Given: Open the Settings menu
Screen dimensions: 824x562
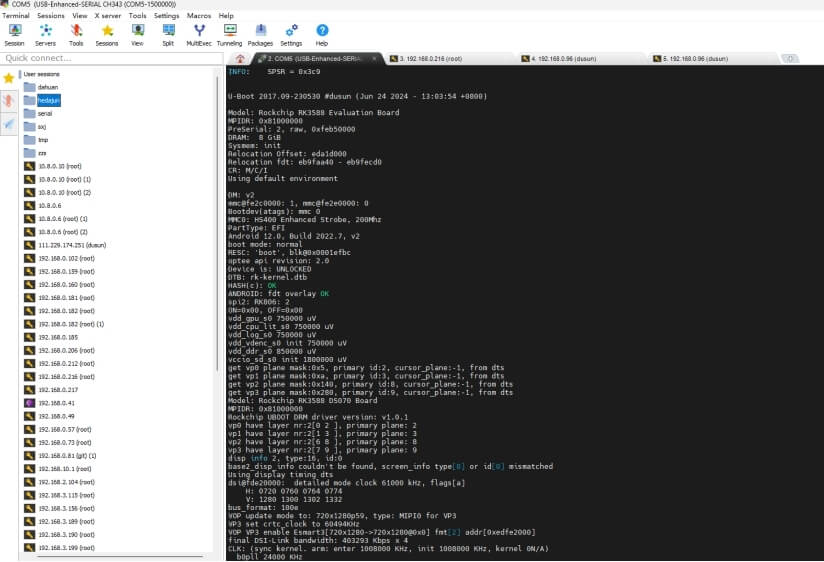Looking at the screenshot, I should click(167, 16).
